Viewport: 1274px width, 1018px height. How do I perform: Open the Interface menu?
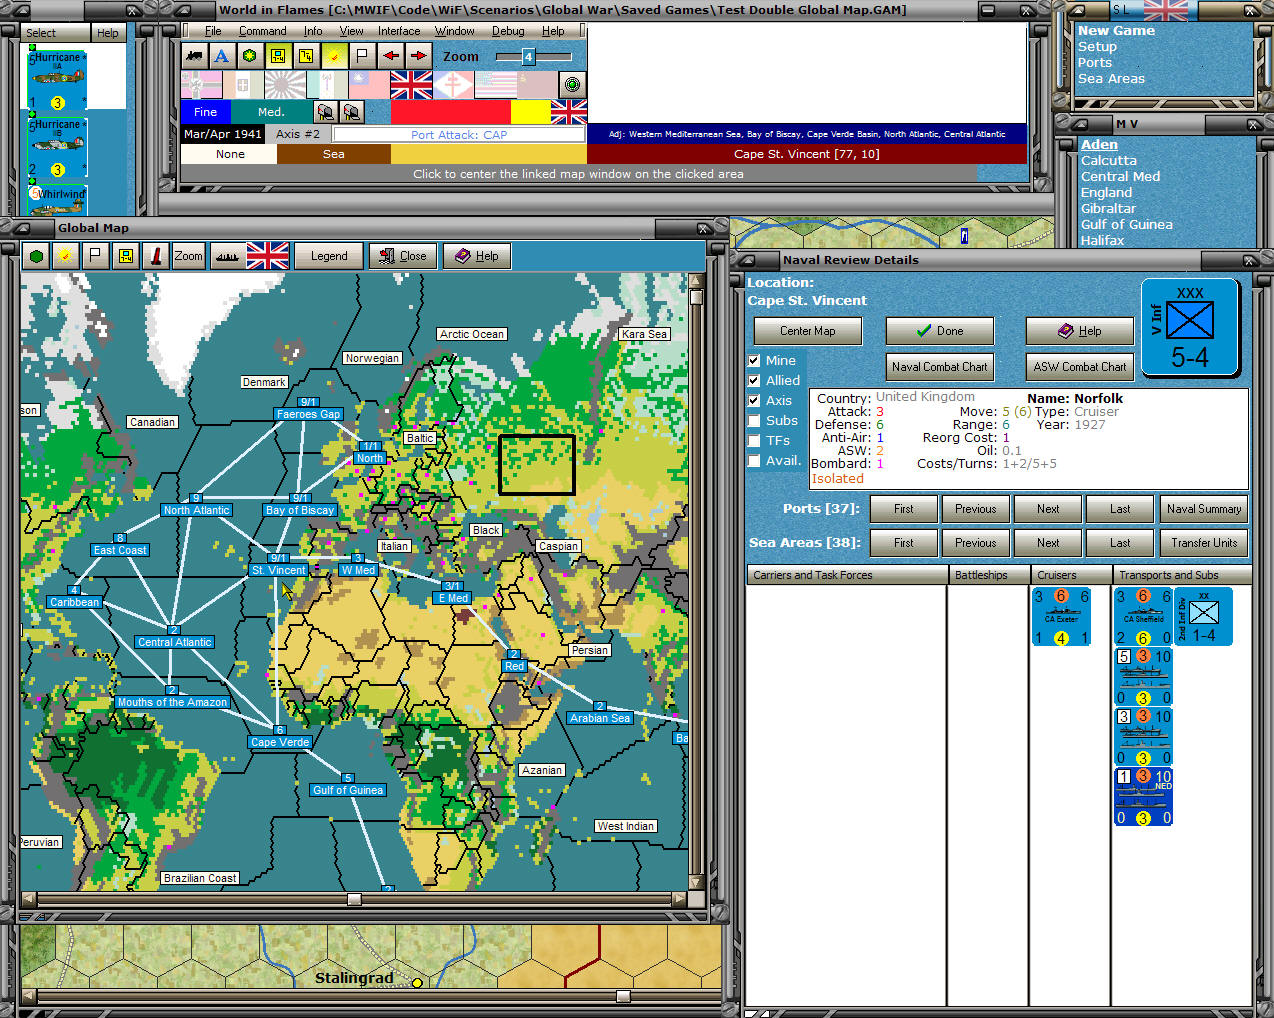pos(399,31)
